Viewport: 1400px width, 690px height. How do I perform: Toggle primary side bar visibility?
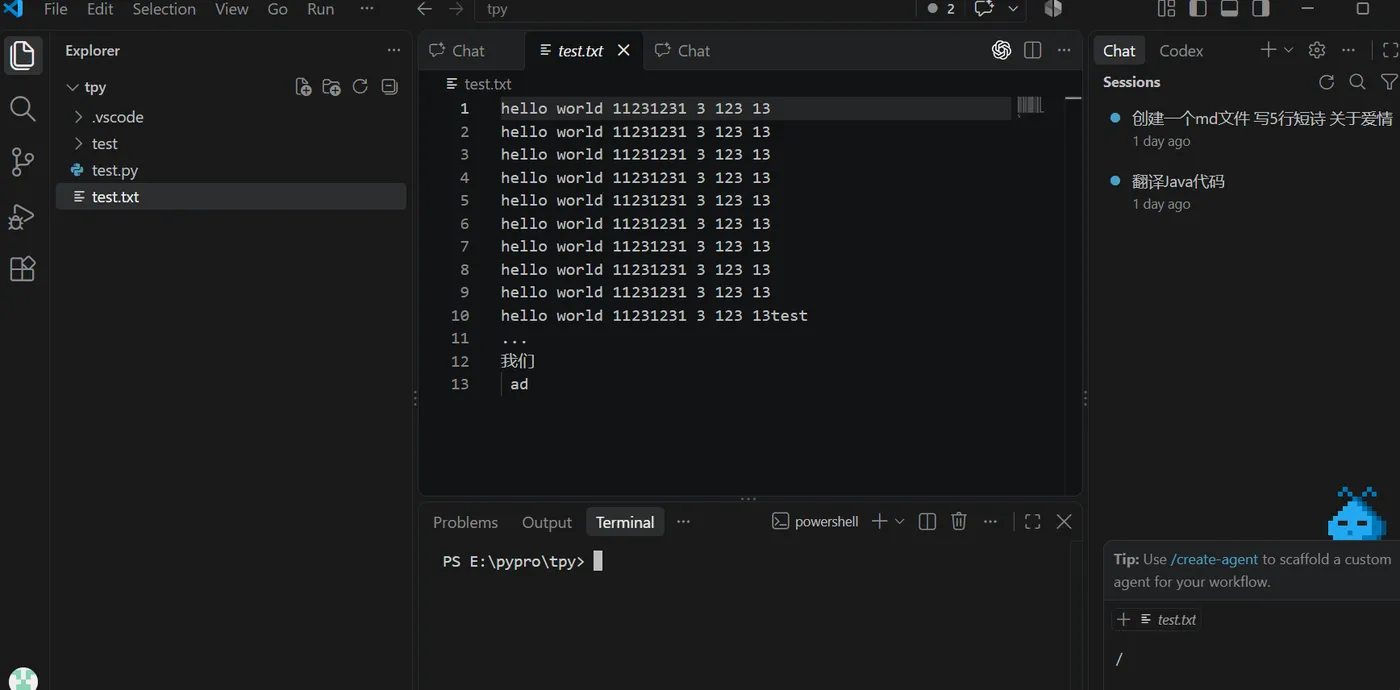[1198, 9]
